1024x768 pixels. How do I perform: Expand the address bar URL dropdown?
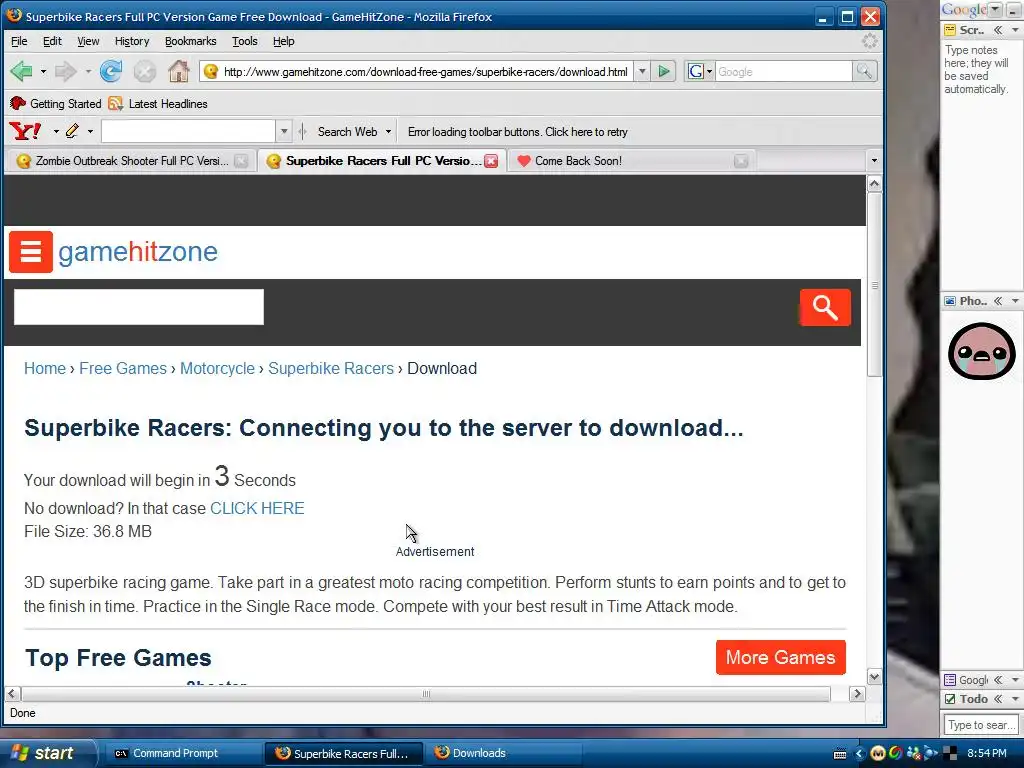pos(642,71)
